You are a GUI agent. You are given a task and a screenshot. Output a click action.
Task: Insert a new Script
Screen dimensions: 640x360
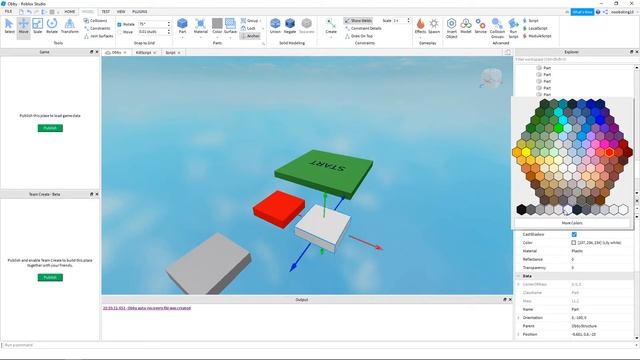[531, 20]
